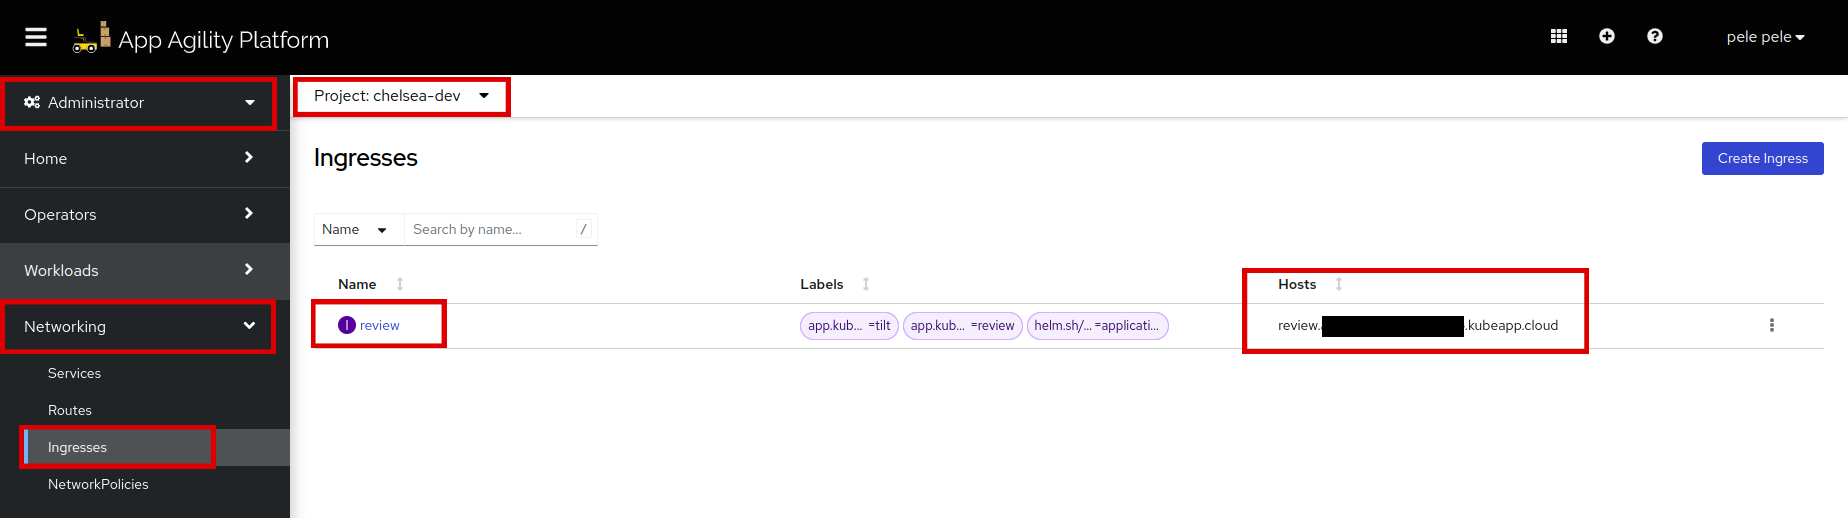
Task: Open the Administrator perspective switcher
Action: (x=139, y=103)
